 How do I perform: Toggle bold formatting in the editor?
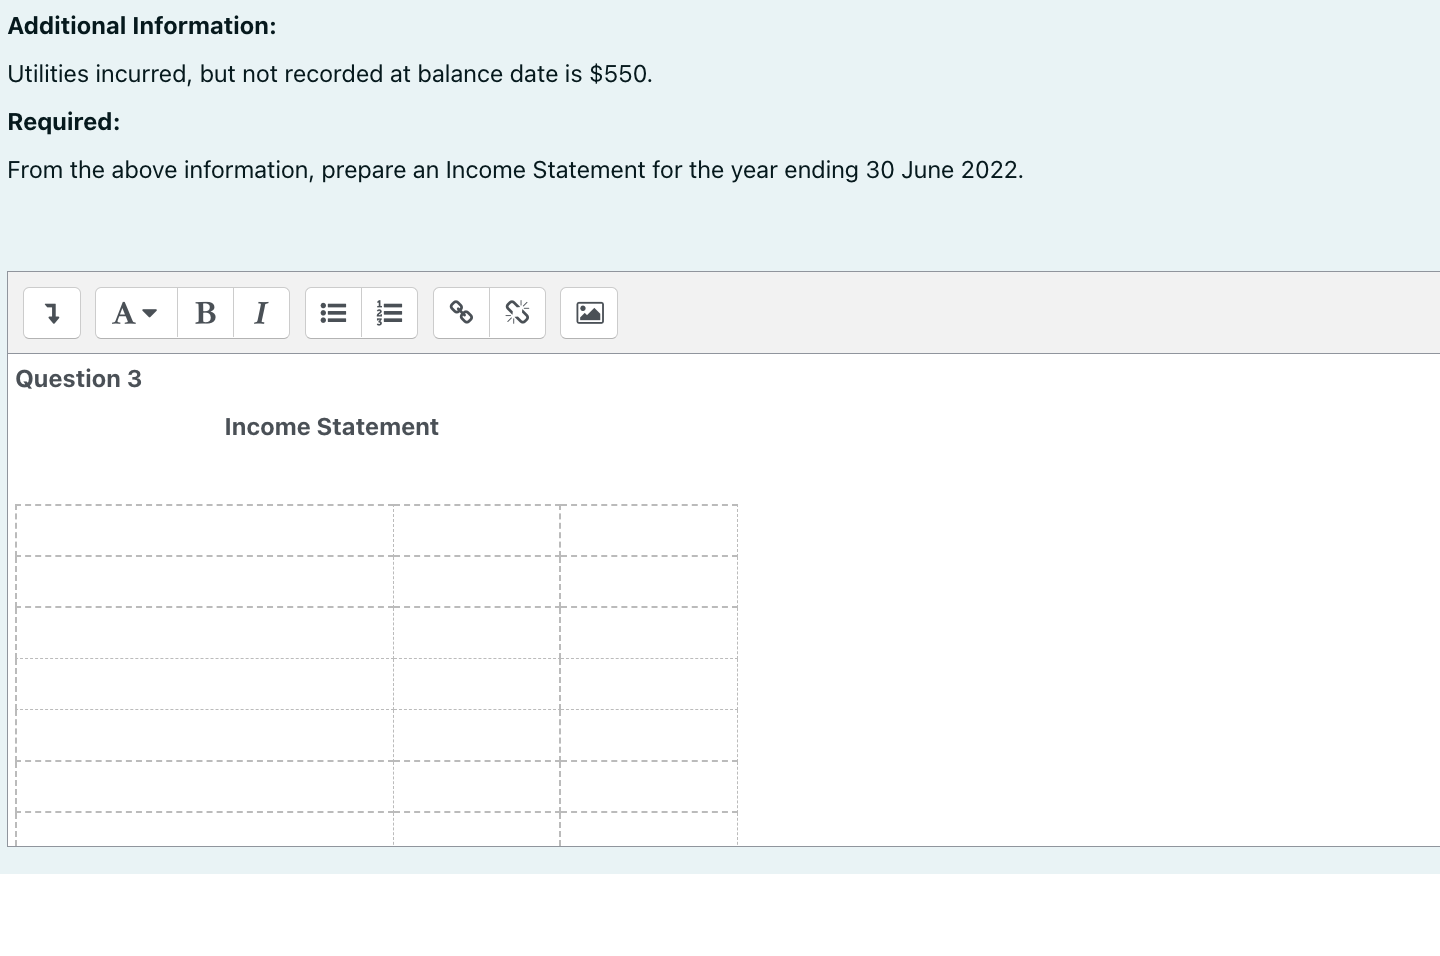(205, 313)
